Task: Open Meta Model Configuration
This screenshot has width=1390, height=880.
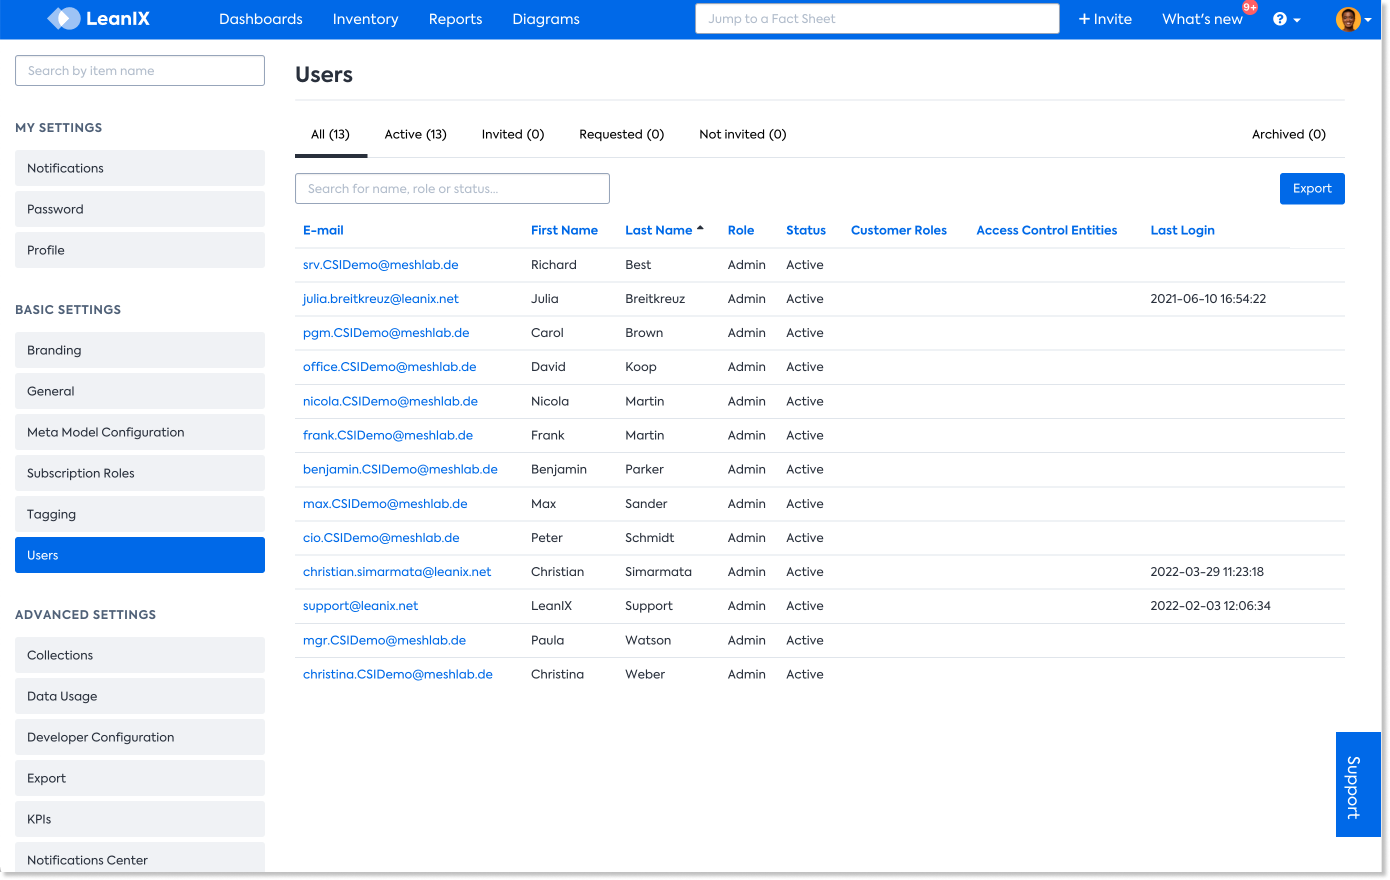Action: [x=140, y=432]
